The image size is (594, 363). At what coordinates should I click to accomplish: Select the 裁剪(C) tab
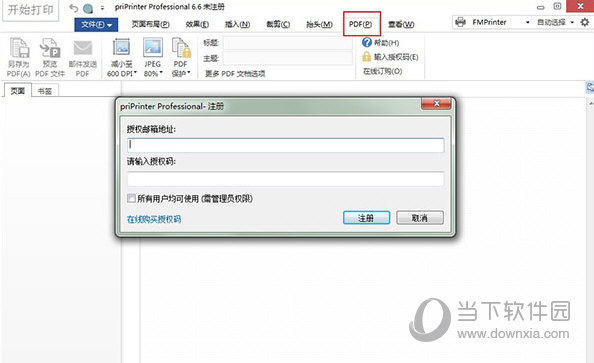(x=278, y=24)
